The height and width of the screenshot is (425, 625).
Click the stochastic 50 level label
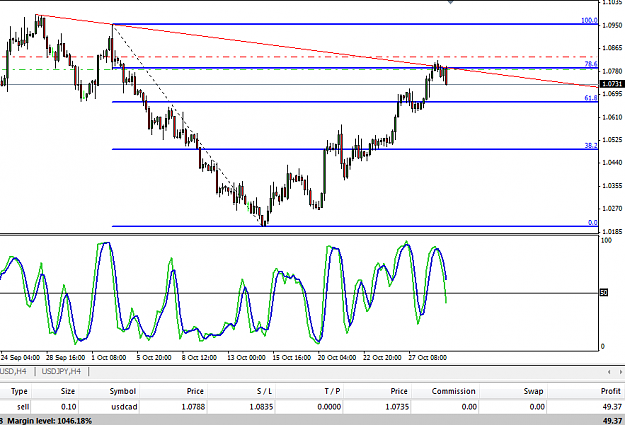coord(603,293)
